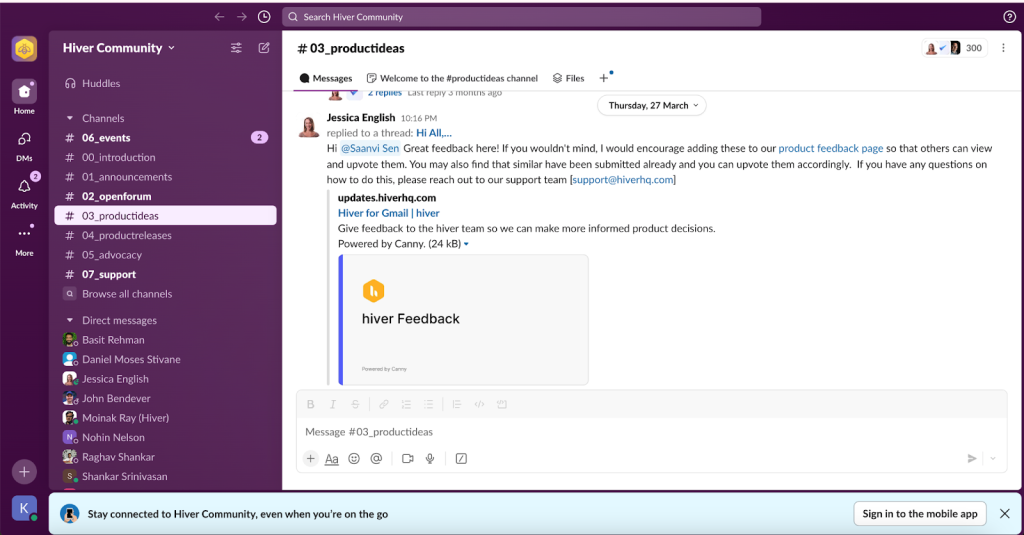This screenshot has width=1024, height=535.
Task: Open slash command shortcuts
Action: [x=461, y=459]
